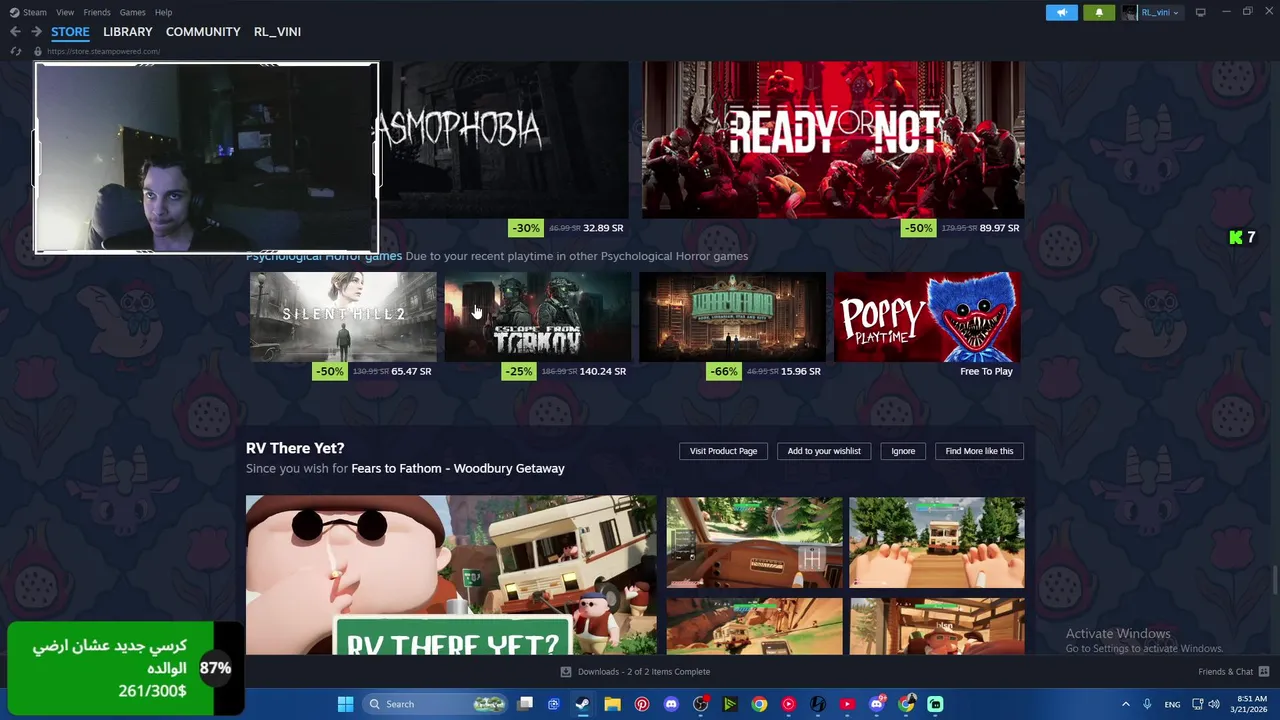1280x720 pixels.
Task: Open the Friends menu
Action: coord(97,12)
